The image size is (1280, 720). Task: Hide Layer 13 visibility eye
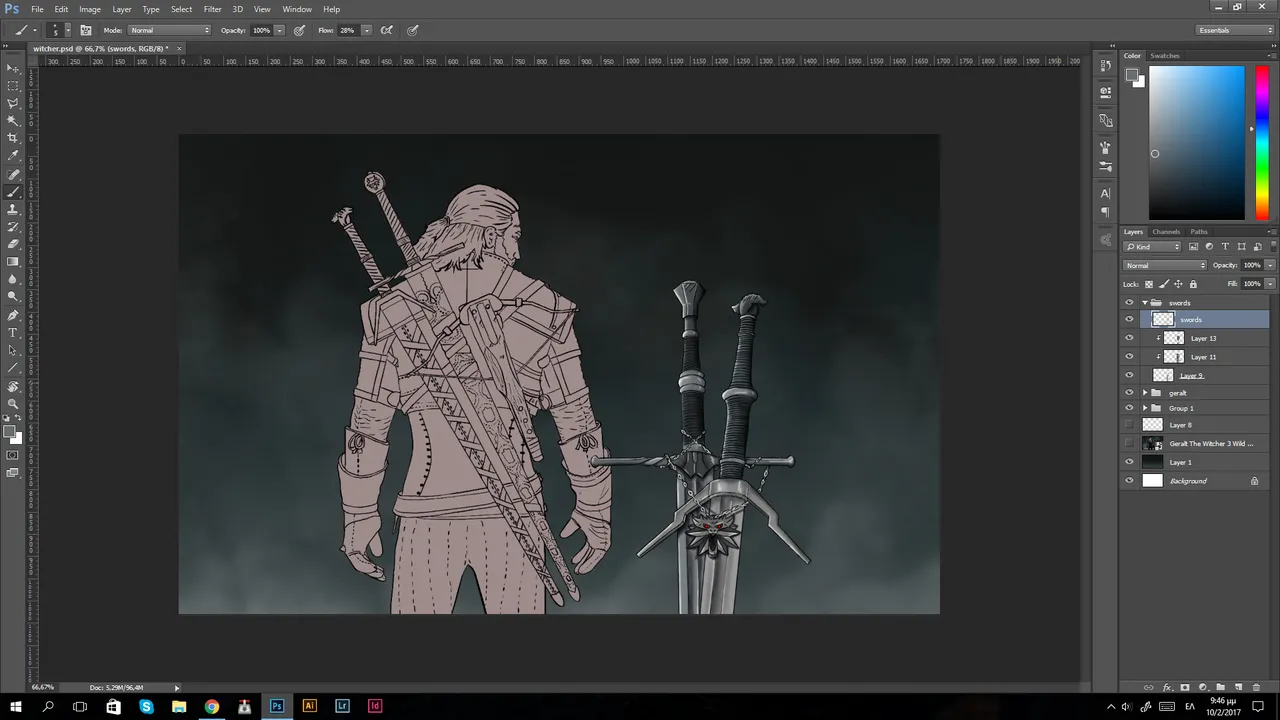[1129, 338]
